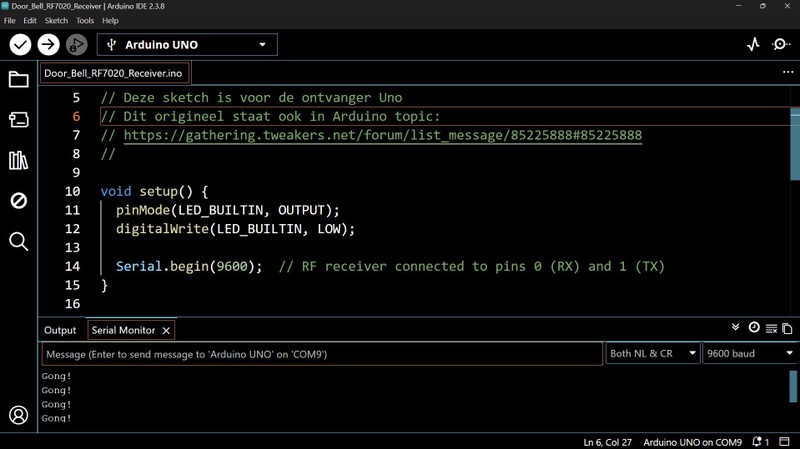Maximize or restore the Arduino IDE window

763,6
